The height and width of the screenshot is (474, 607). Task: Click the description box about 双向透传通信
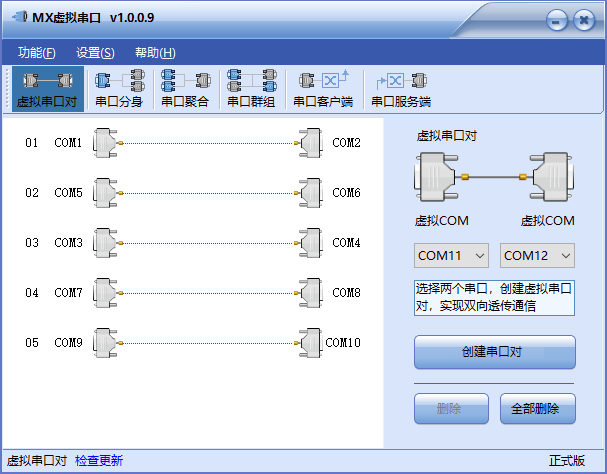(494, 298)
